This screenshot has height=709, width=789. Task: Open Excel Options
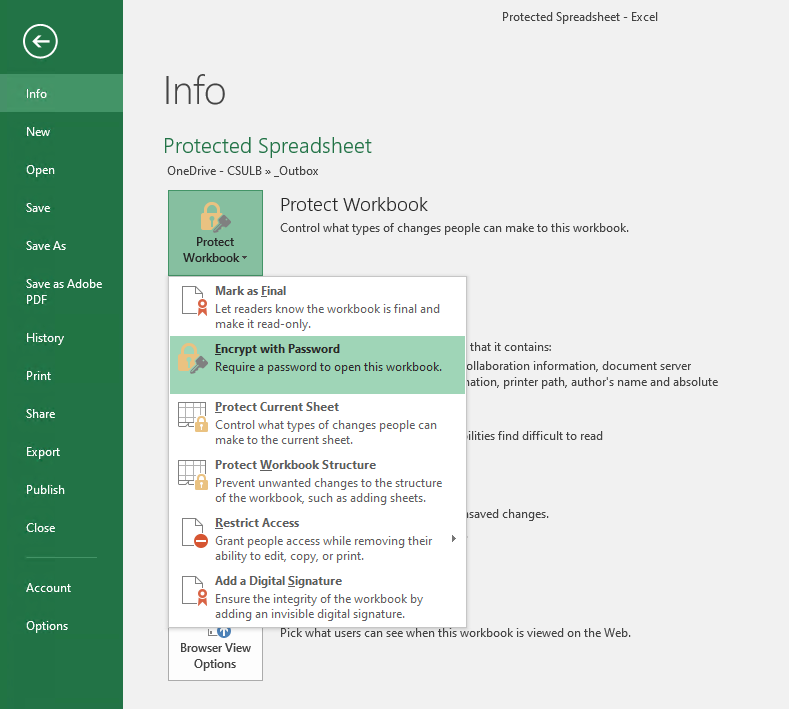click(61, 626)
